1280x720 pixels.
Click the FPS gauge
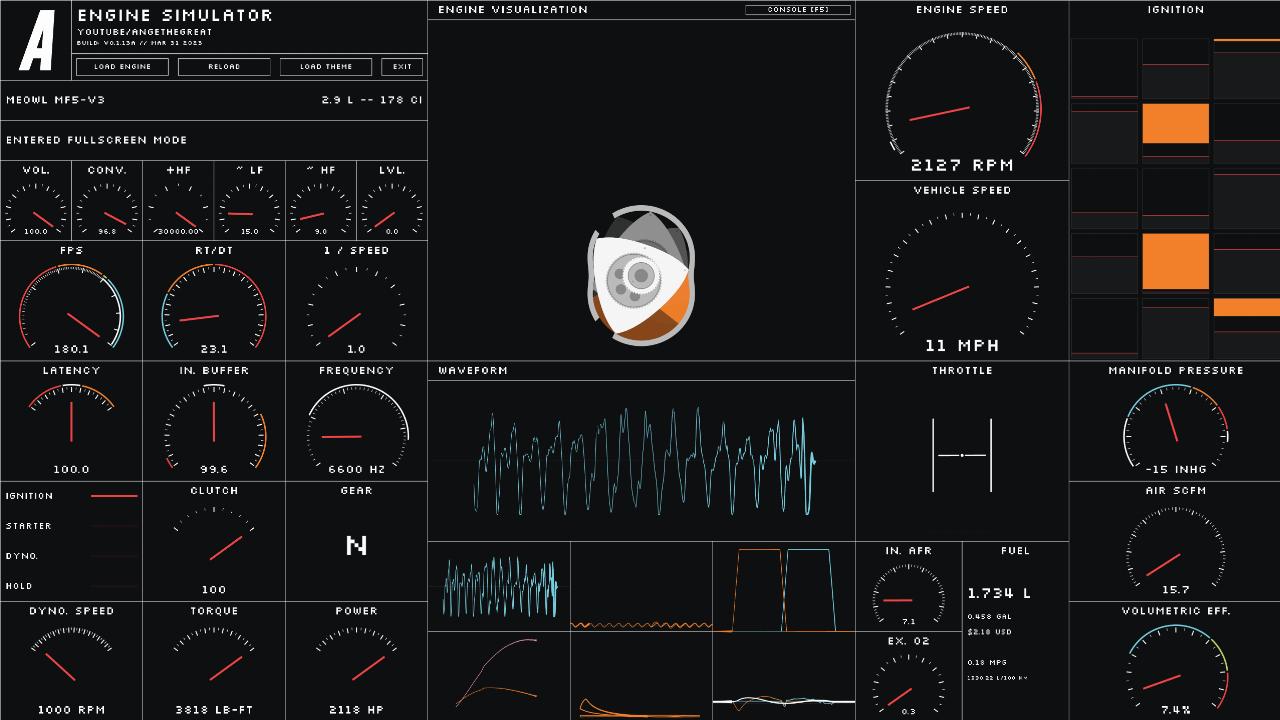[71, 305]
